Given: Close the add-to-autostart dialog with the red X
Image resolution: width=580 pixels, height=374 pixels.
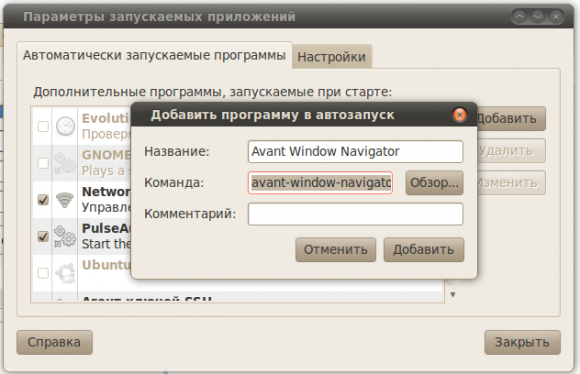Looking at the screenshot, I should tap(459, 115).
